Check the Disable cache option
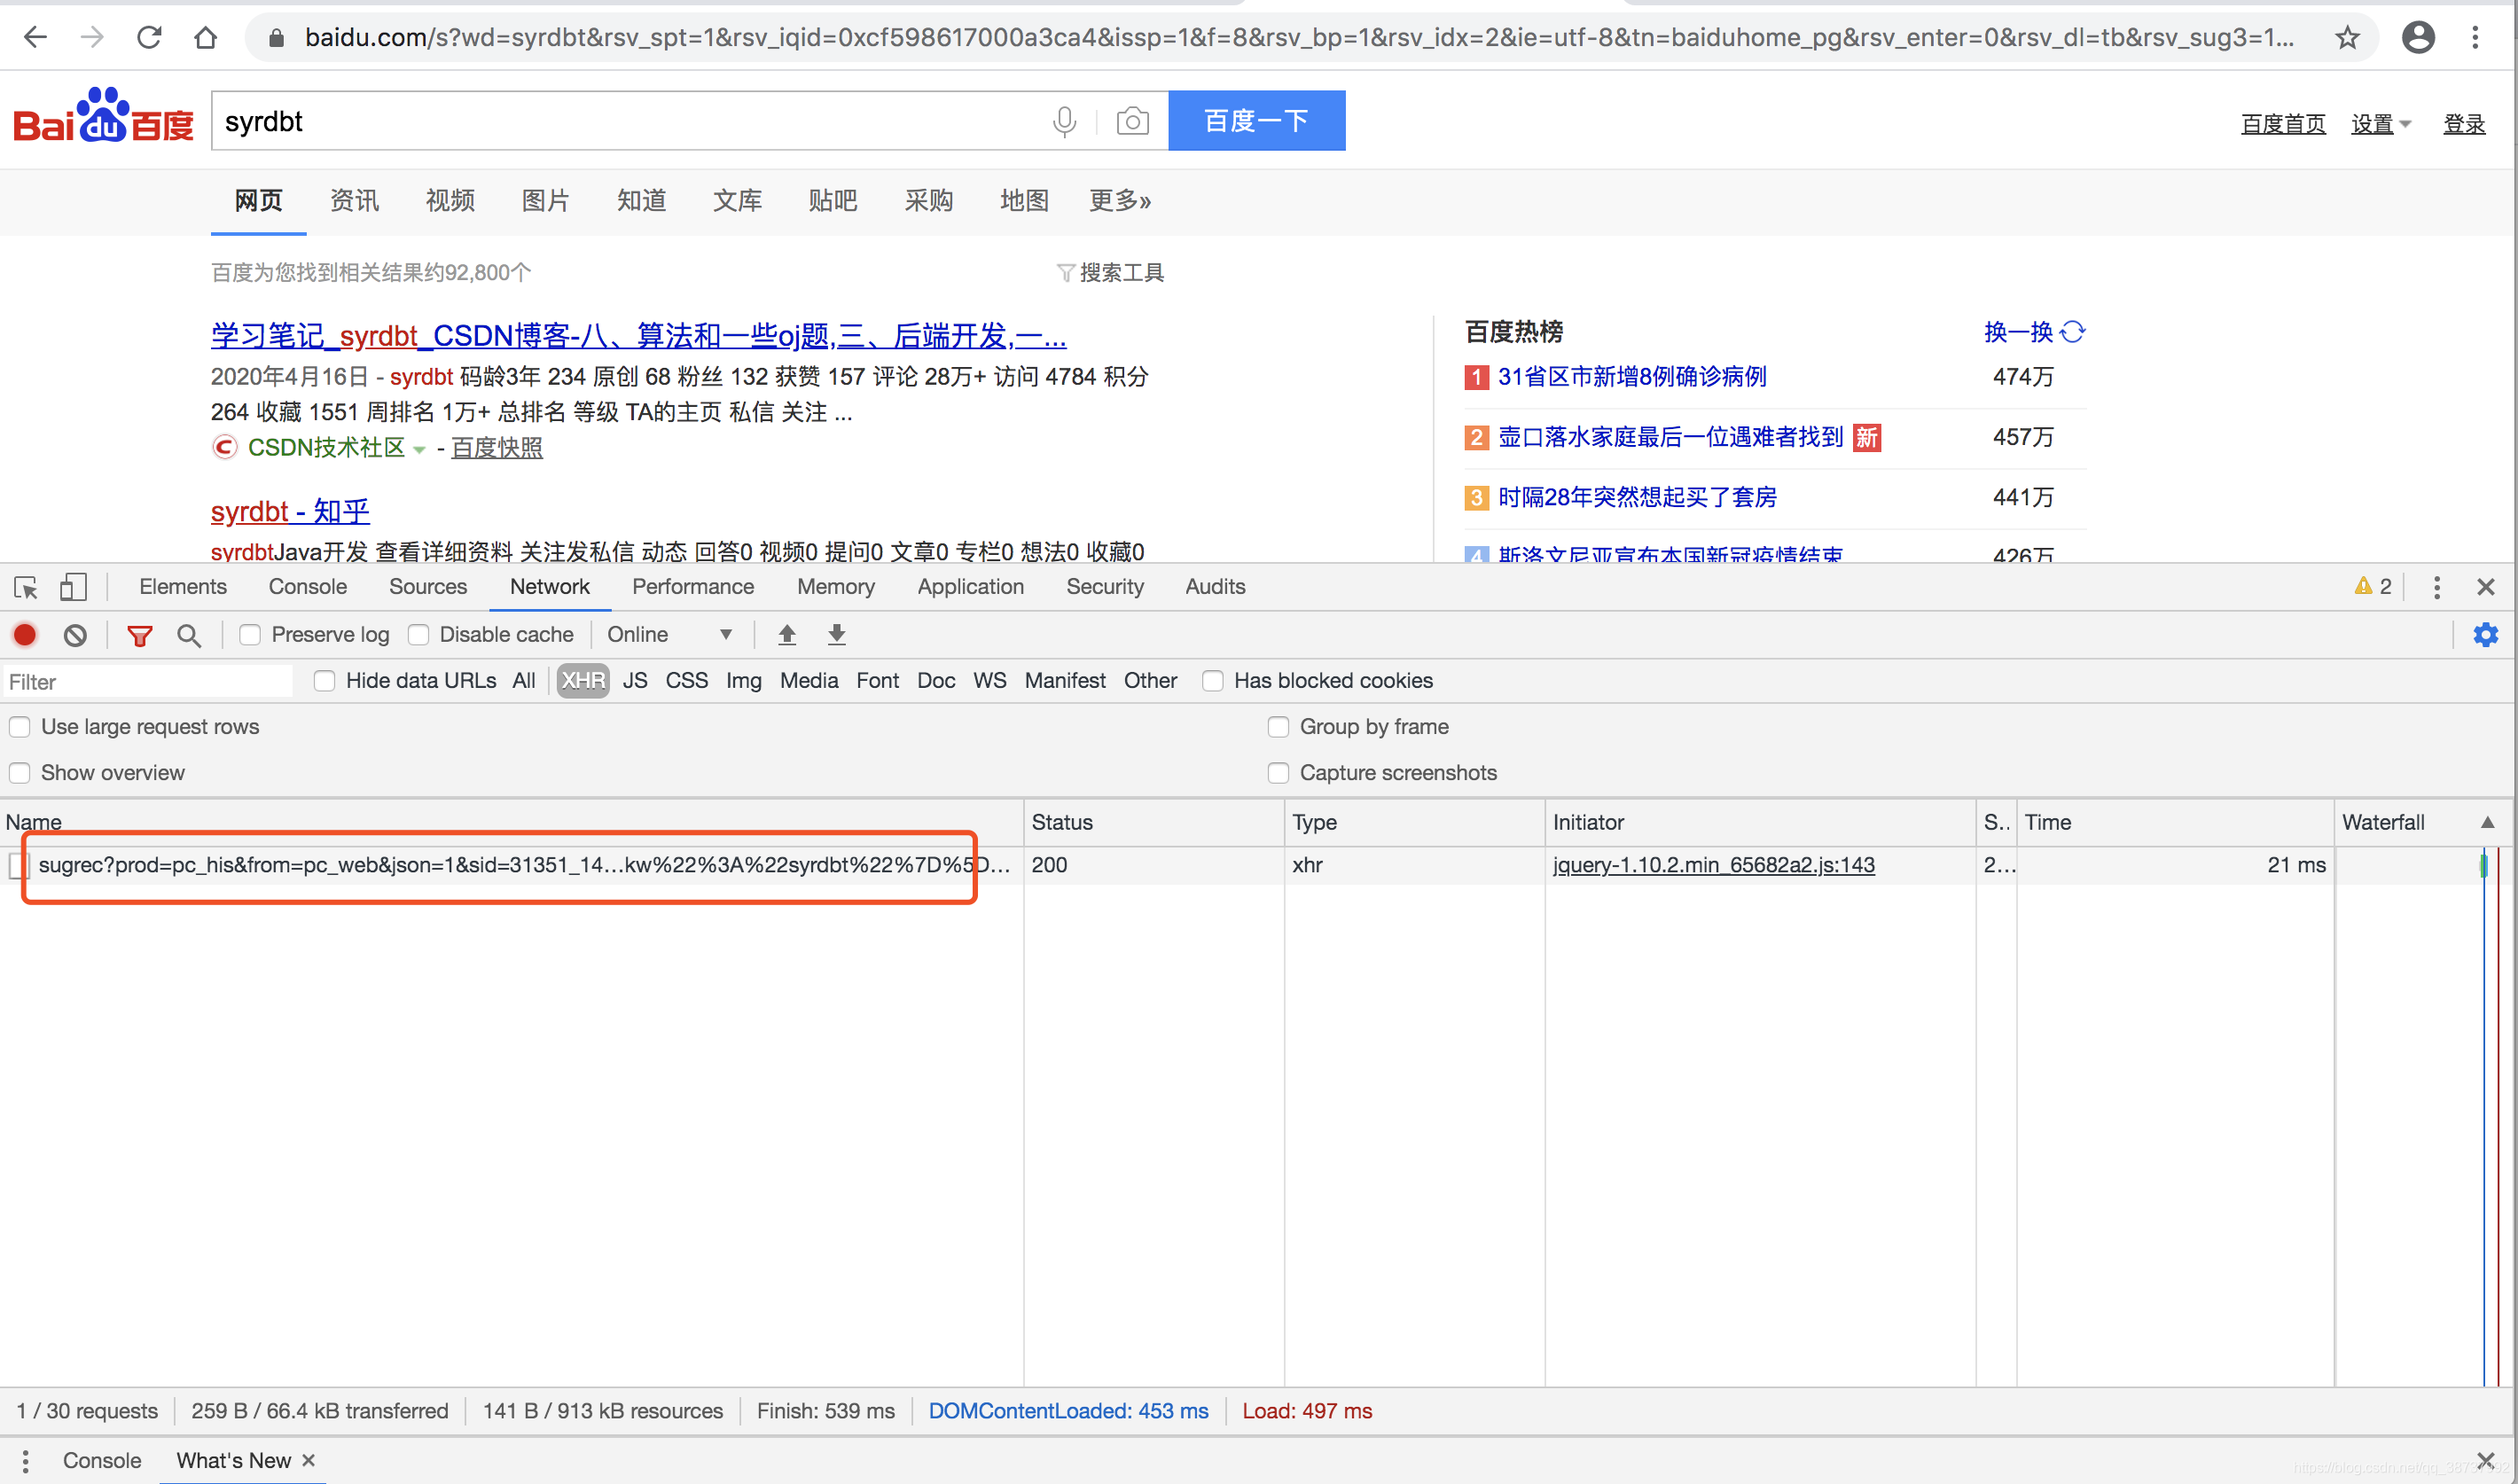Viewport: 2518px width, 1484px height. click(x=419, y=635)
